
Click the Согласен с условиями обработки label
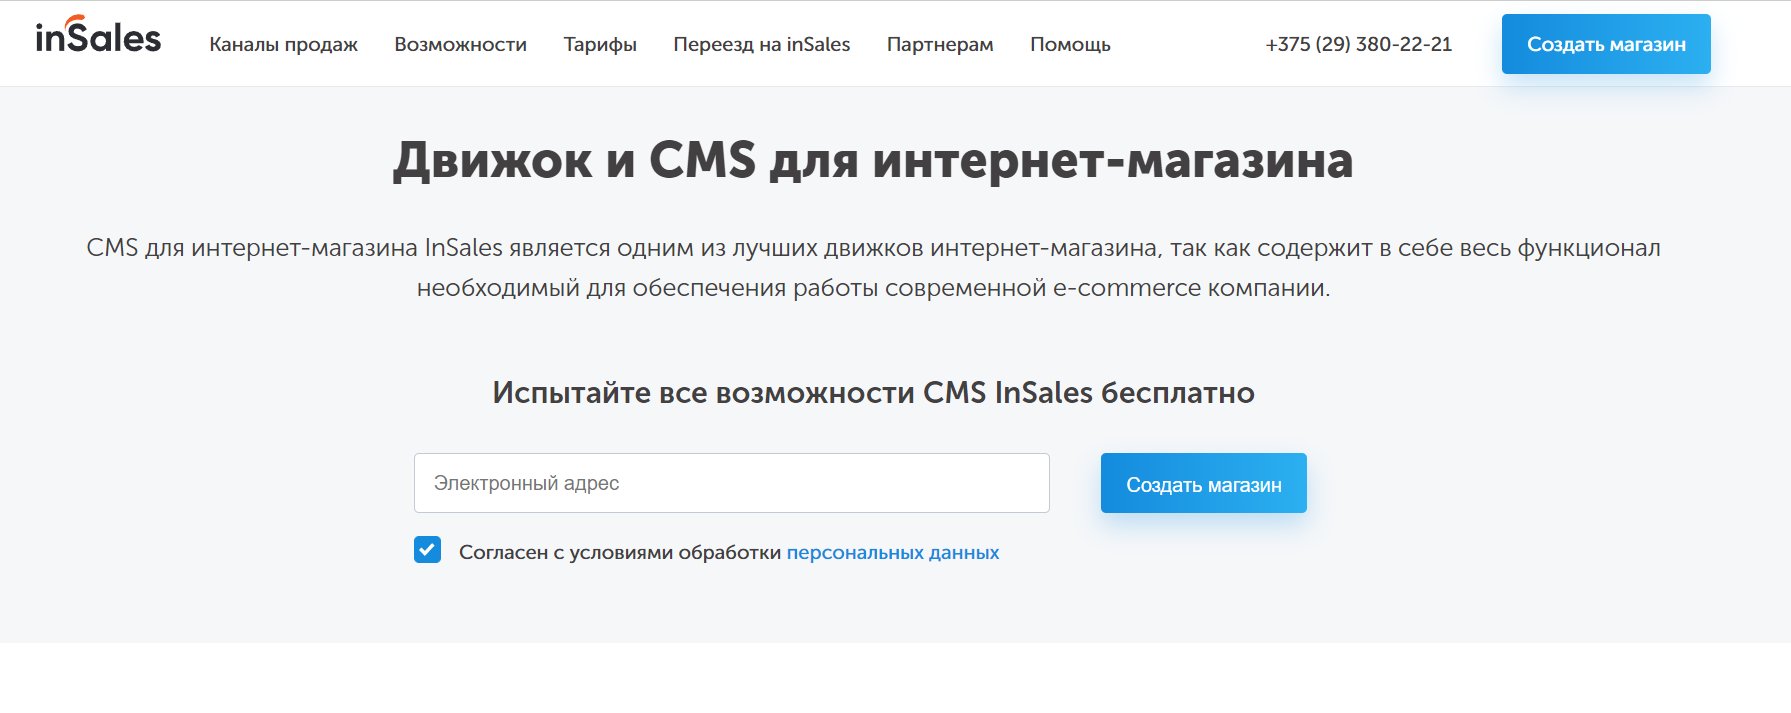[620, 552]
